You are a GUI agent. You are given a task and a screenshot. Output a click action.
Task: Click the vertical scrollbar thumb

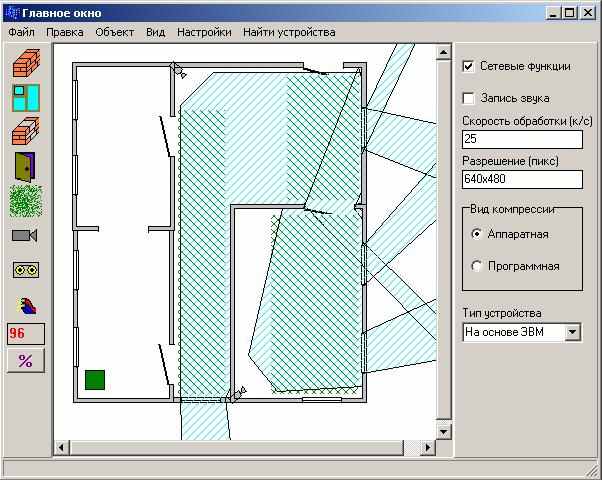(x=443, y=239)
